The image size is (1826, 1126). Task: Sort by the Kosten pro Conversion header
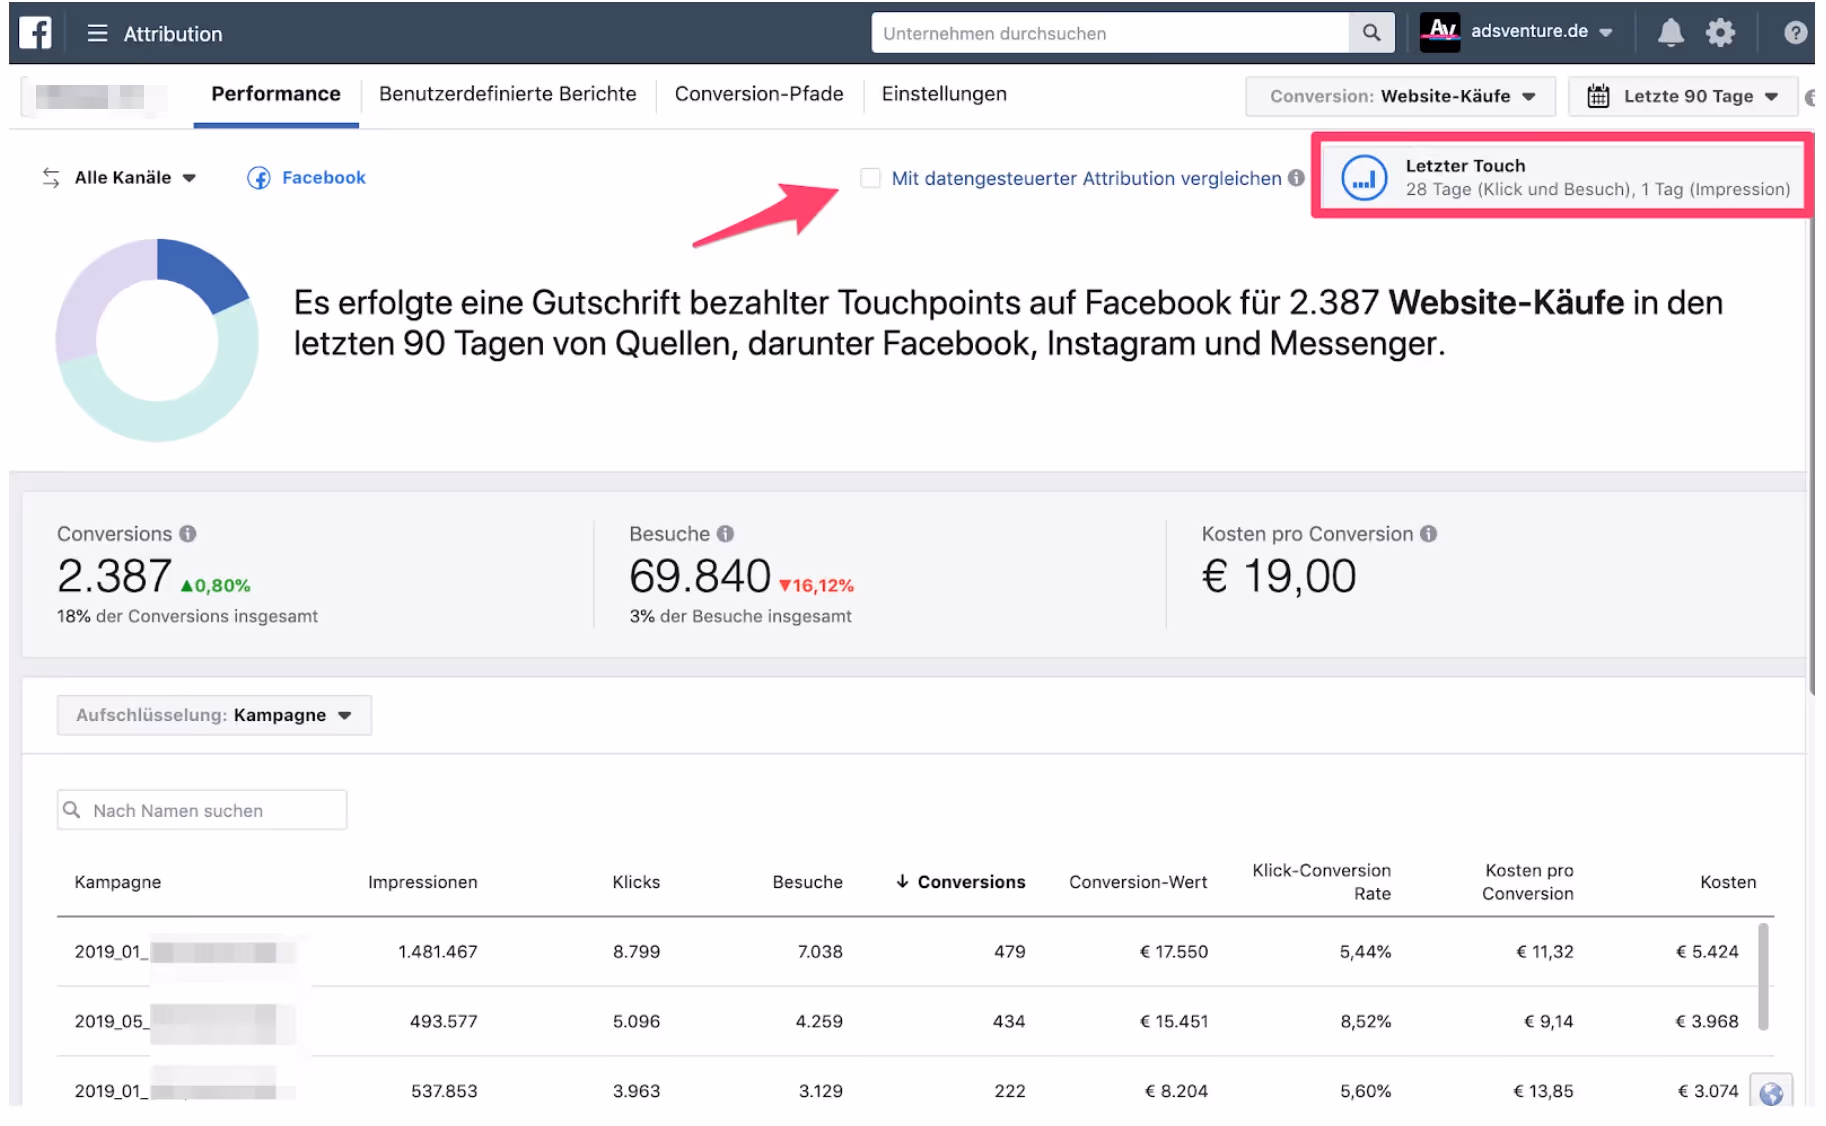(x=1527, y=882)
